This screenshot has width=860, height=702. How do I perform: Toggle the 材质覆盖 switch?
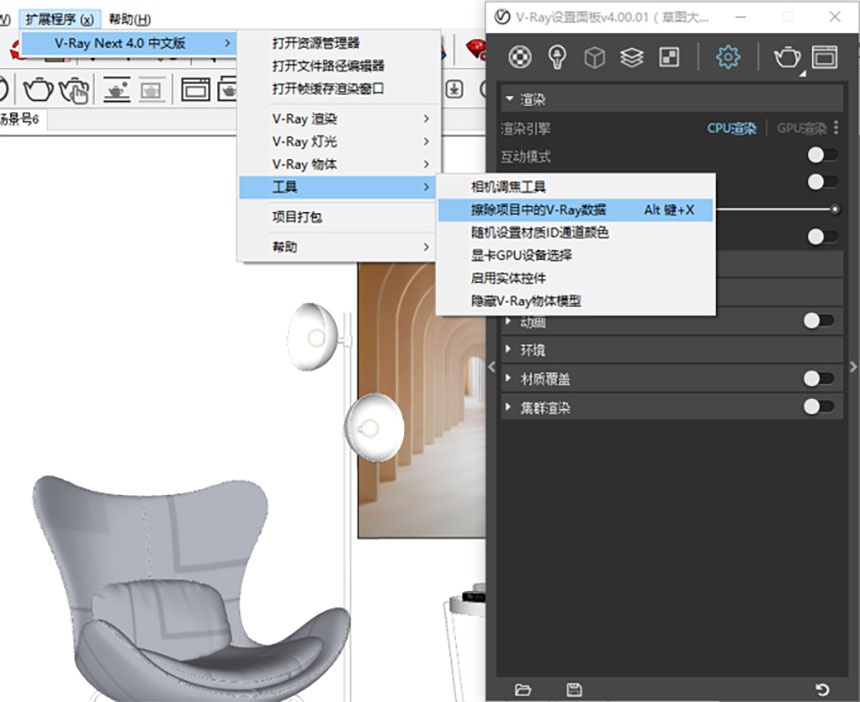click(x=819, y=378)
